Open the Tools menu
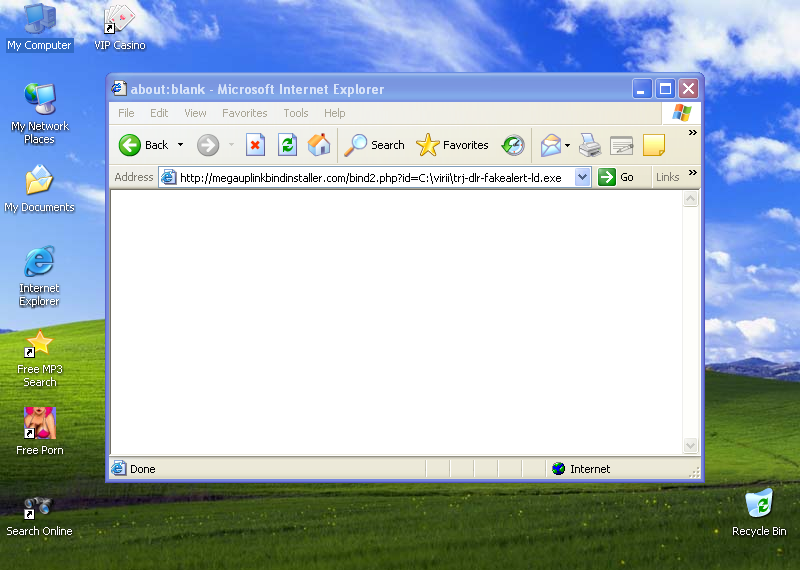Viewport: 800px width, 570px height. click(x=296, y=113)
